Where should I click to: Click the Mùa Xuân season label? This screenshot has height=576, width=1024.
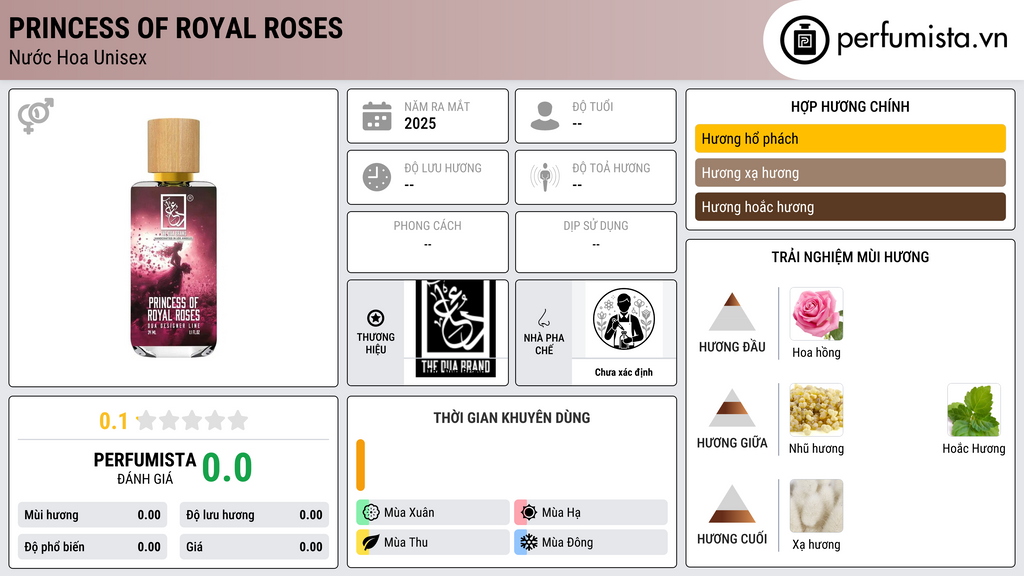(x=409, y=512)
